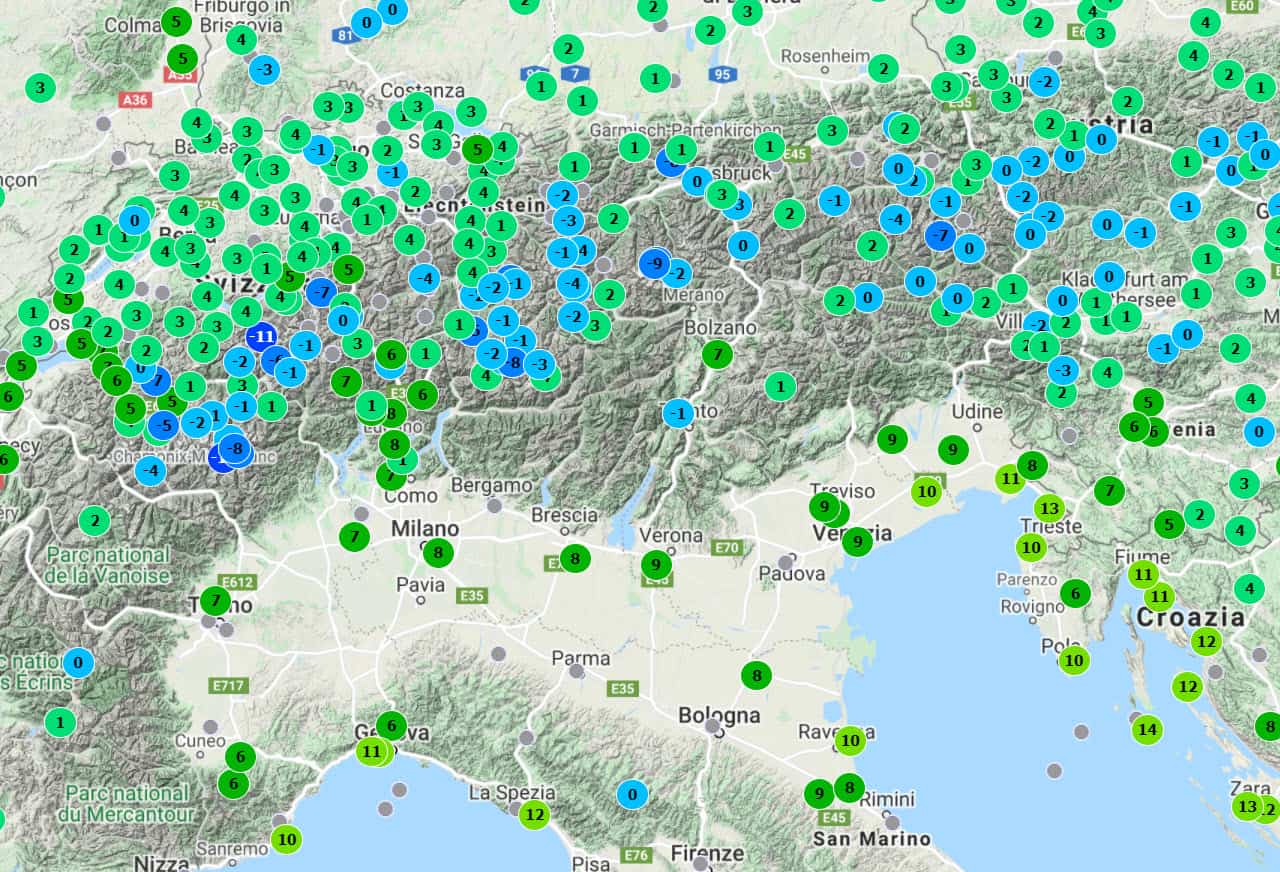Click the San Marino label

[x=871, y=839]
